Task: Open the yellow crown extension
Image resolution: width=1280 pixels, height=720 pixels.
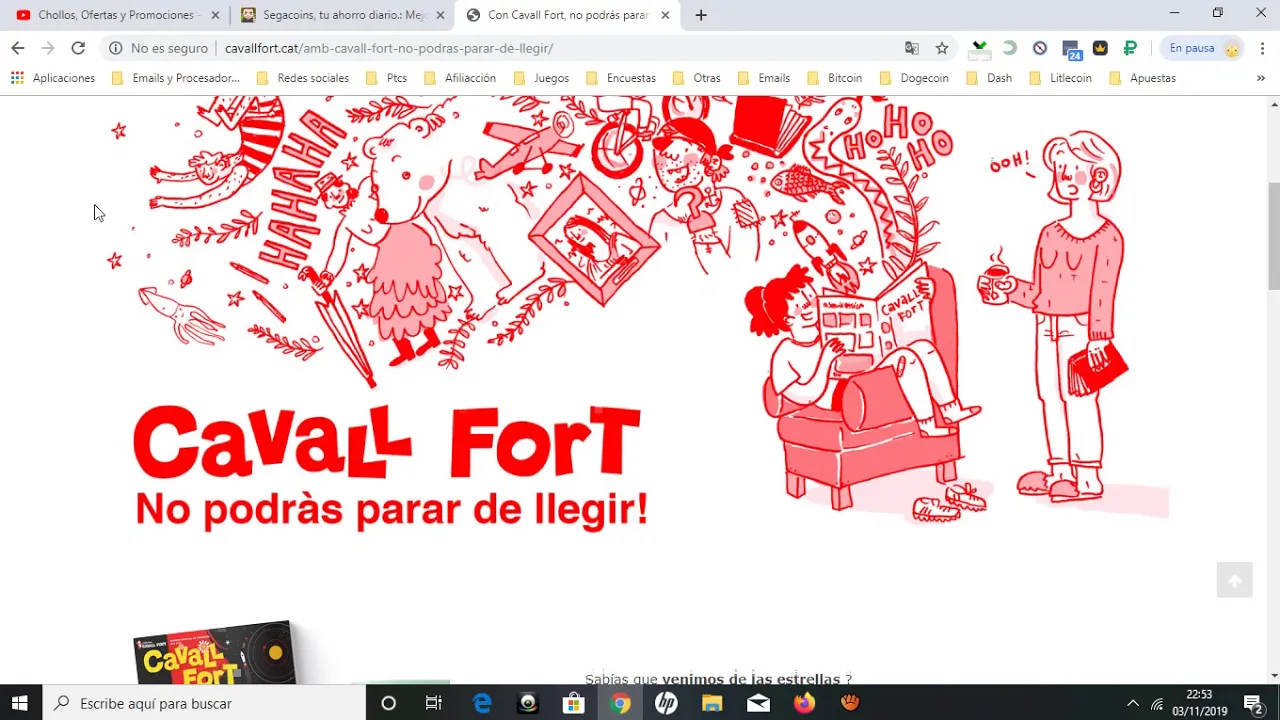Action: pos(1100,48)
